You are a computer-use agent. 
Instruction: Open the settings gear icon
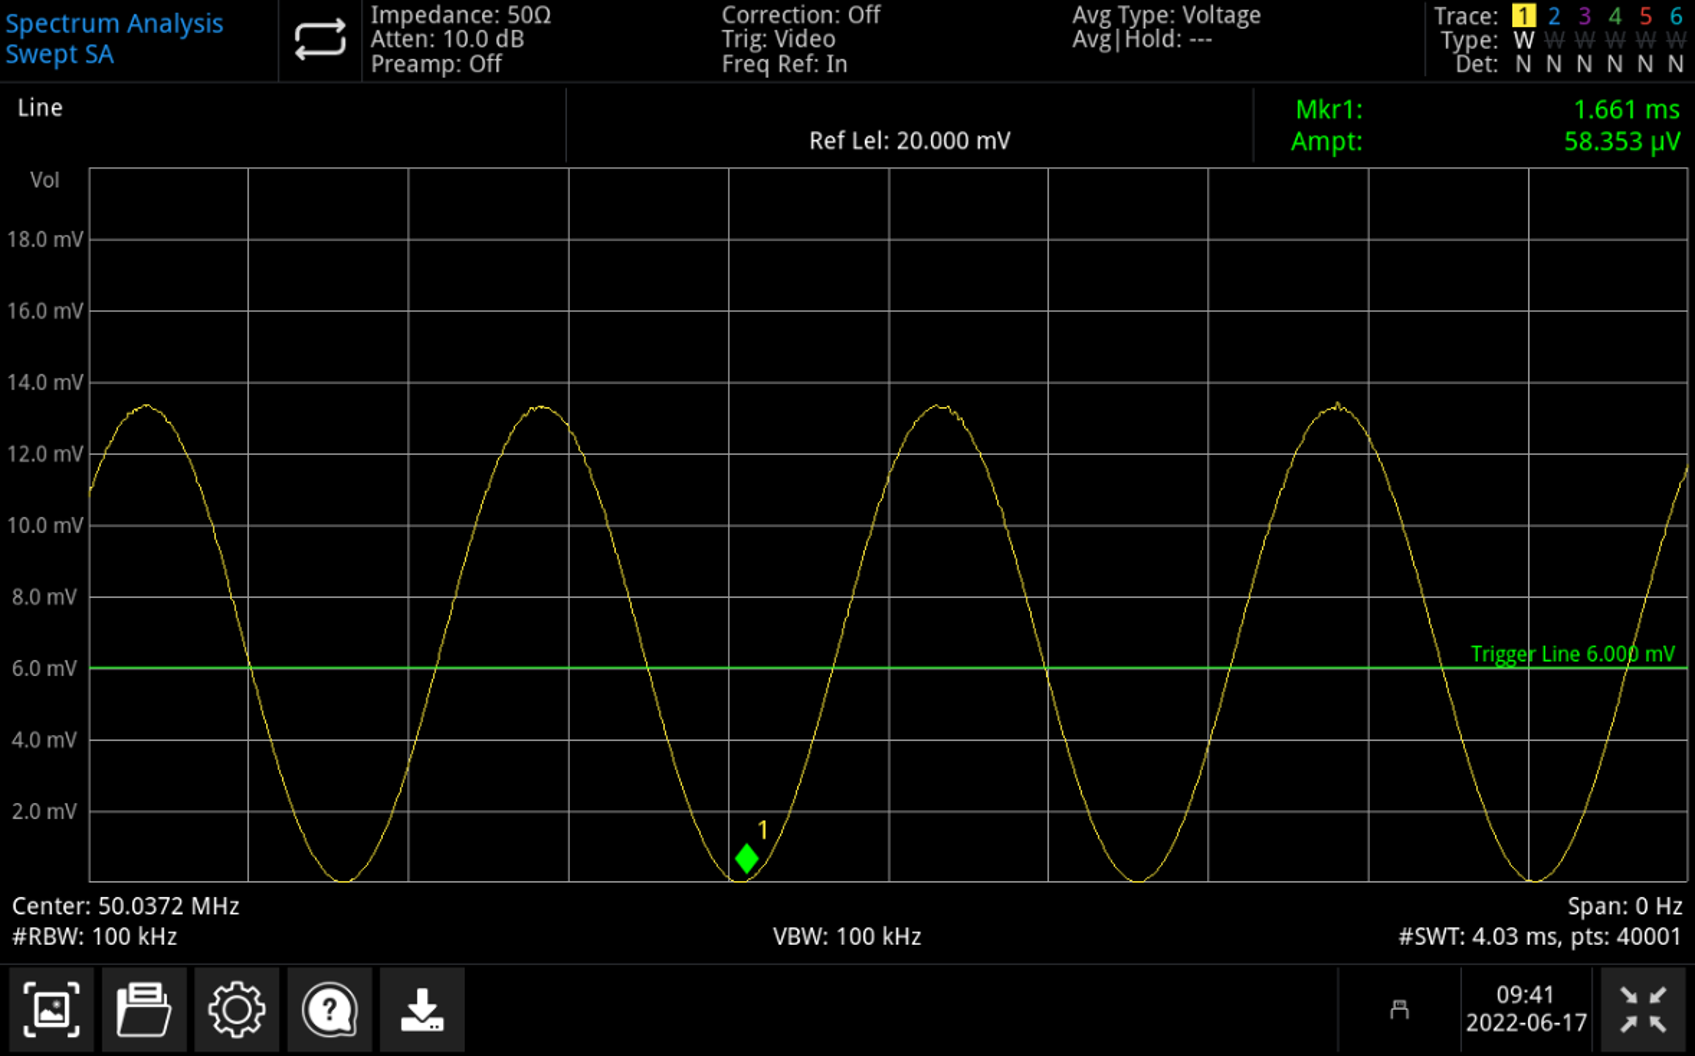(236, 1009)
